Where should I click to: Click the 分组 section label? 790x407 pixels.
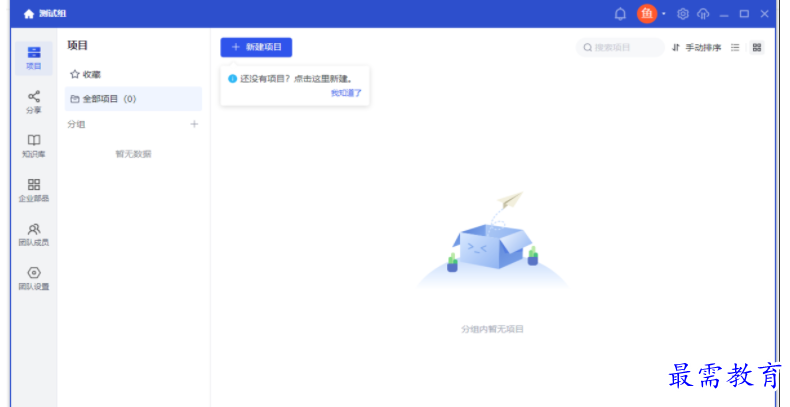[x=76, y=124]
